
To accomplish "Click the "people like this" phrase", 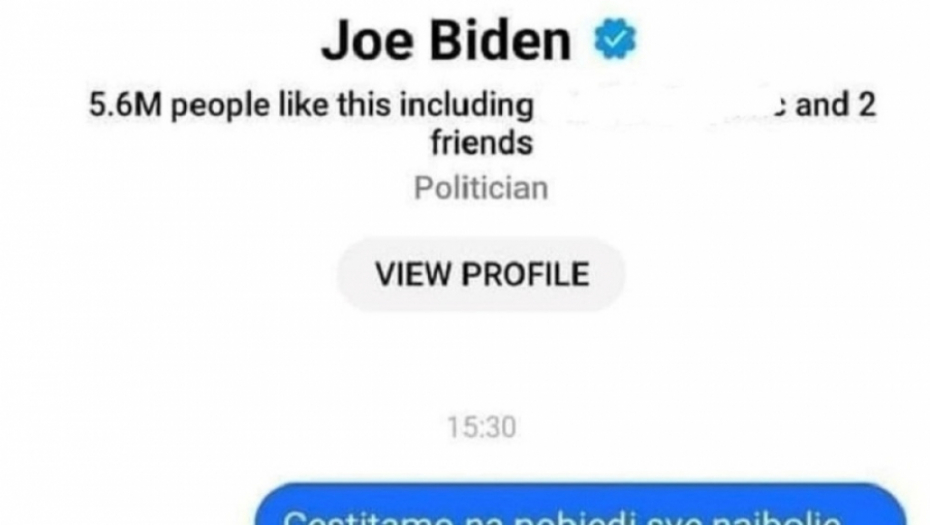I will 281,106.
